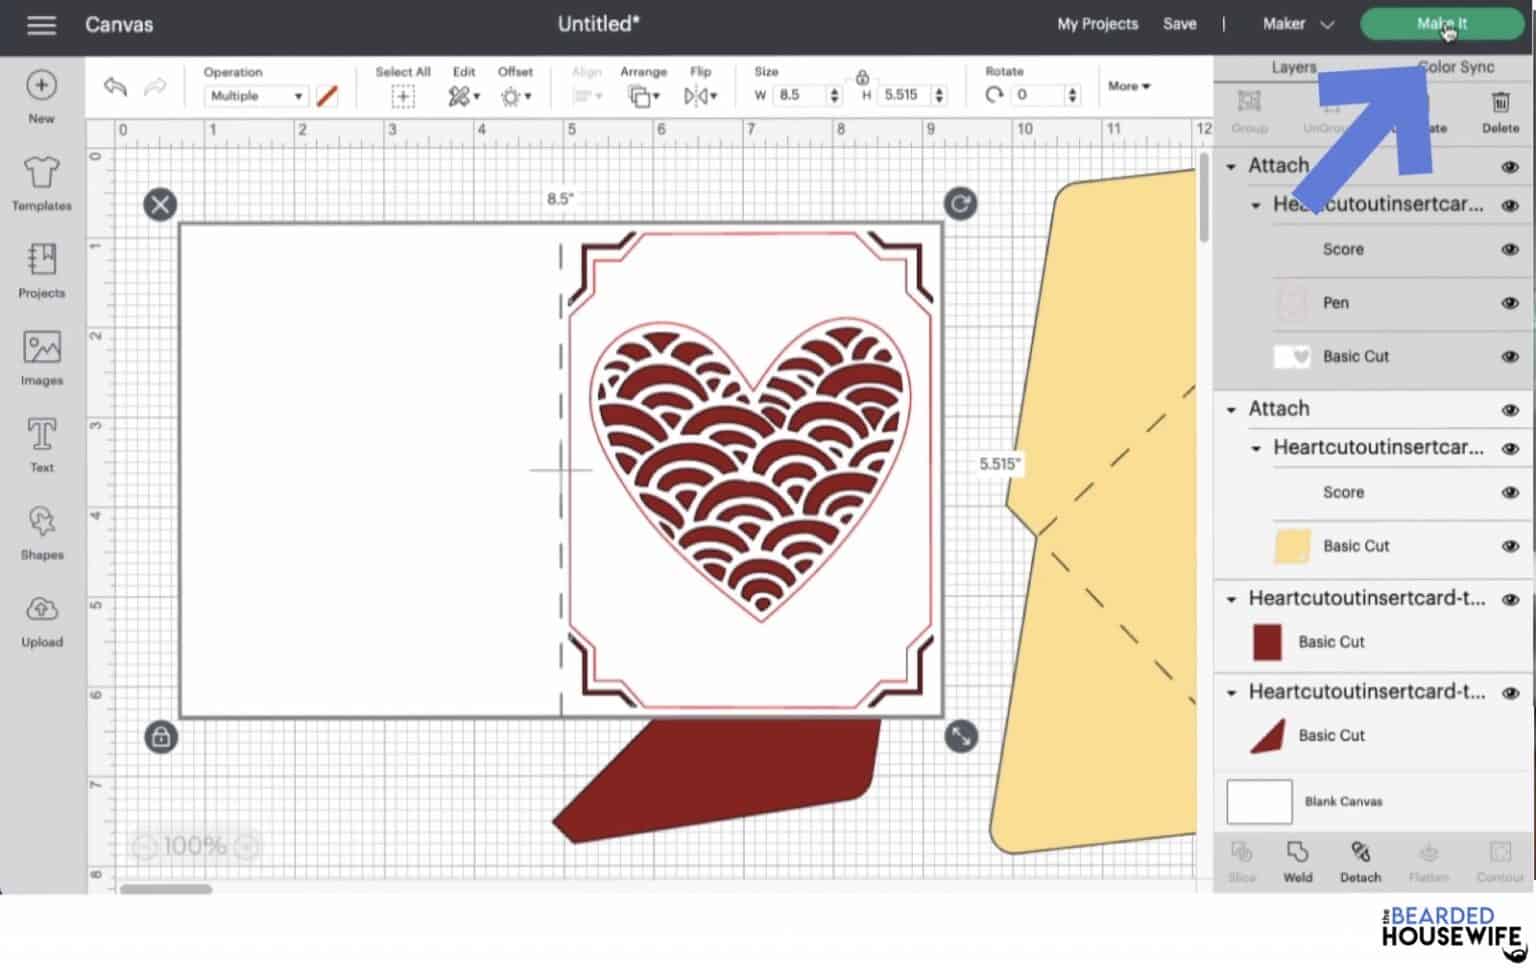Toggle visibility of the Score layer

pos(1509,249)
